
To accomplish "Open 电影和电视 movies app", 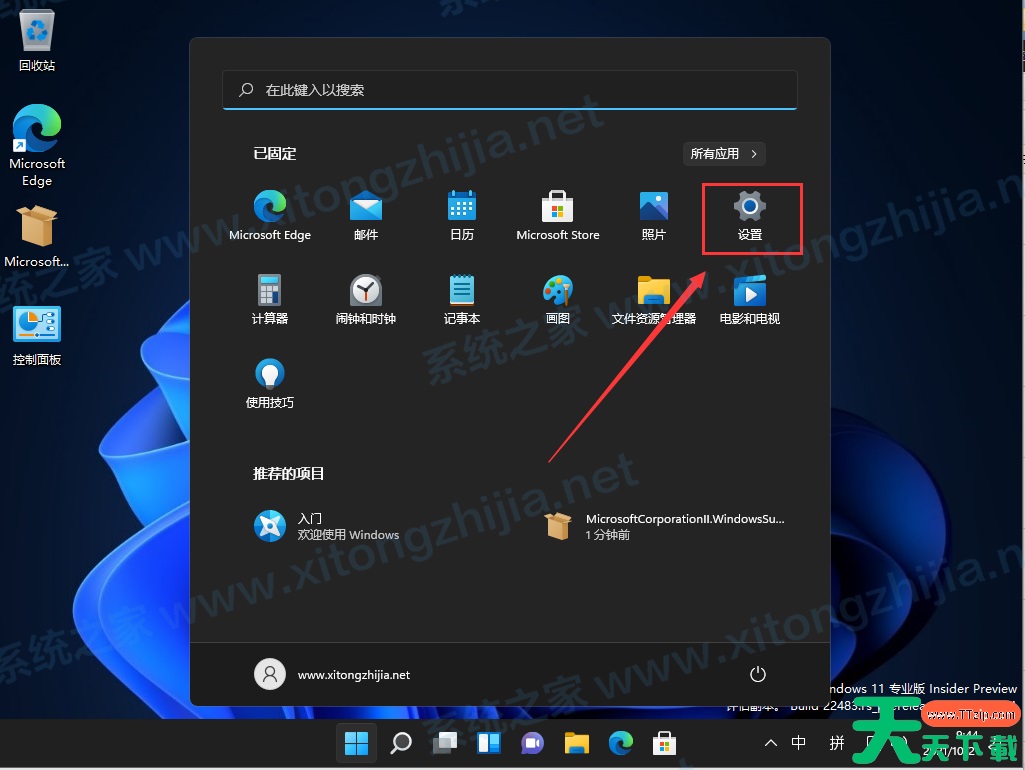I will (x=750, y=299).
